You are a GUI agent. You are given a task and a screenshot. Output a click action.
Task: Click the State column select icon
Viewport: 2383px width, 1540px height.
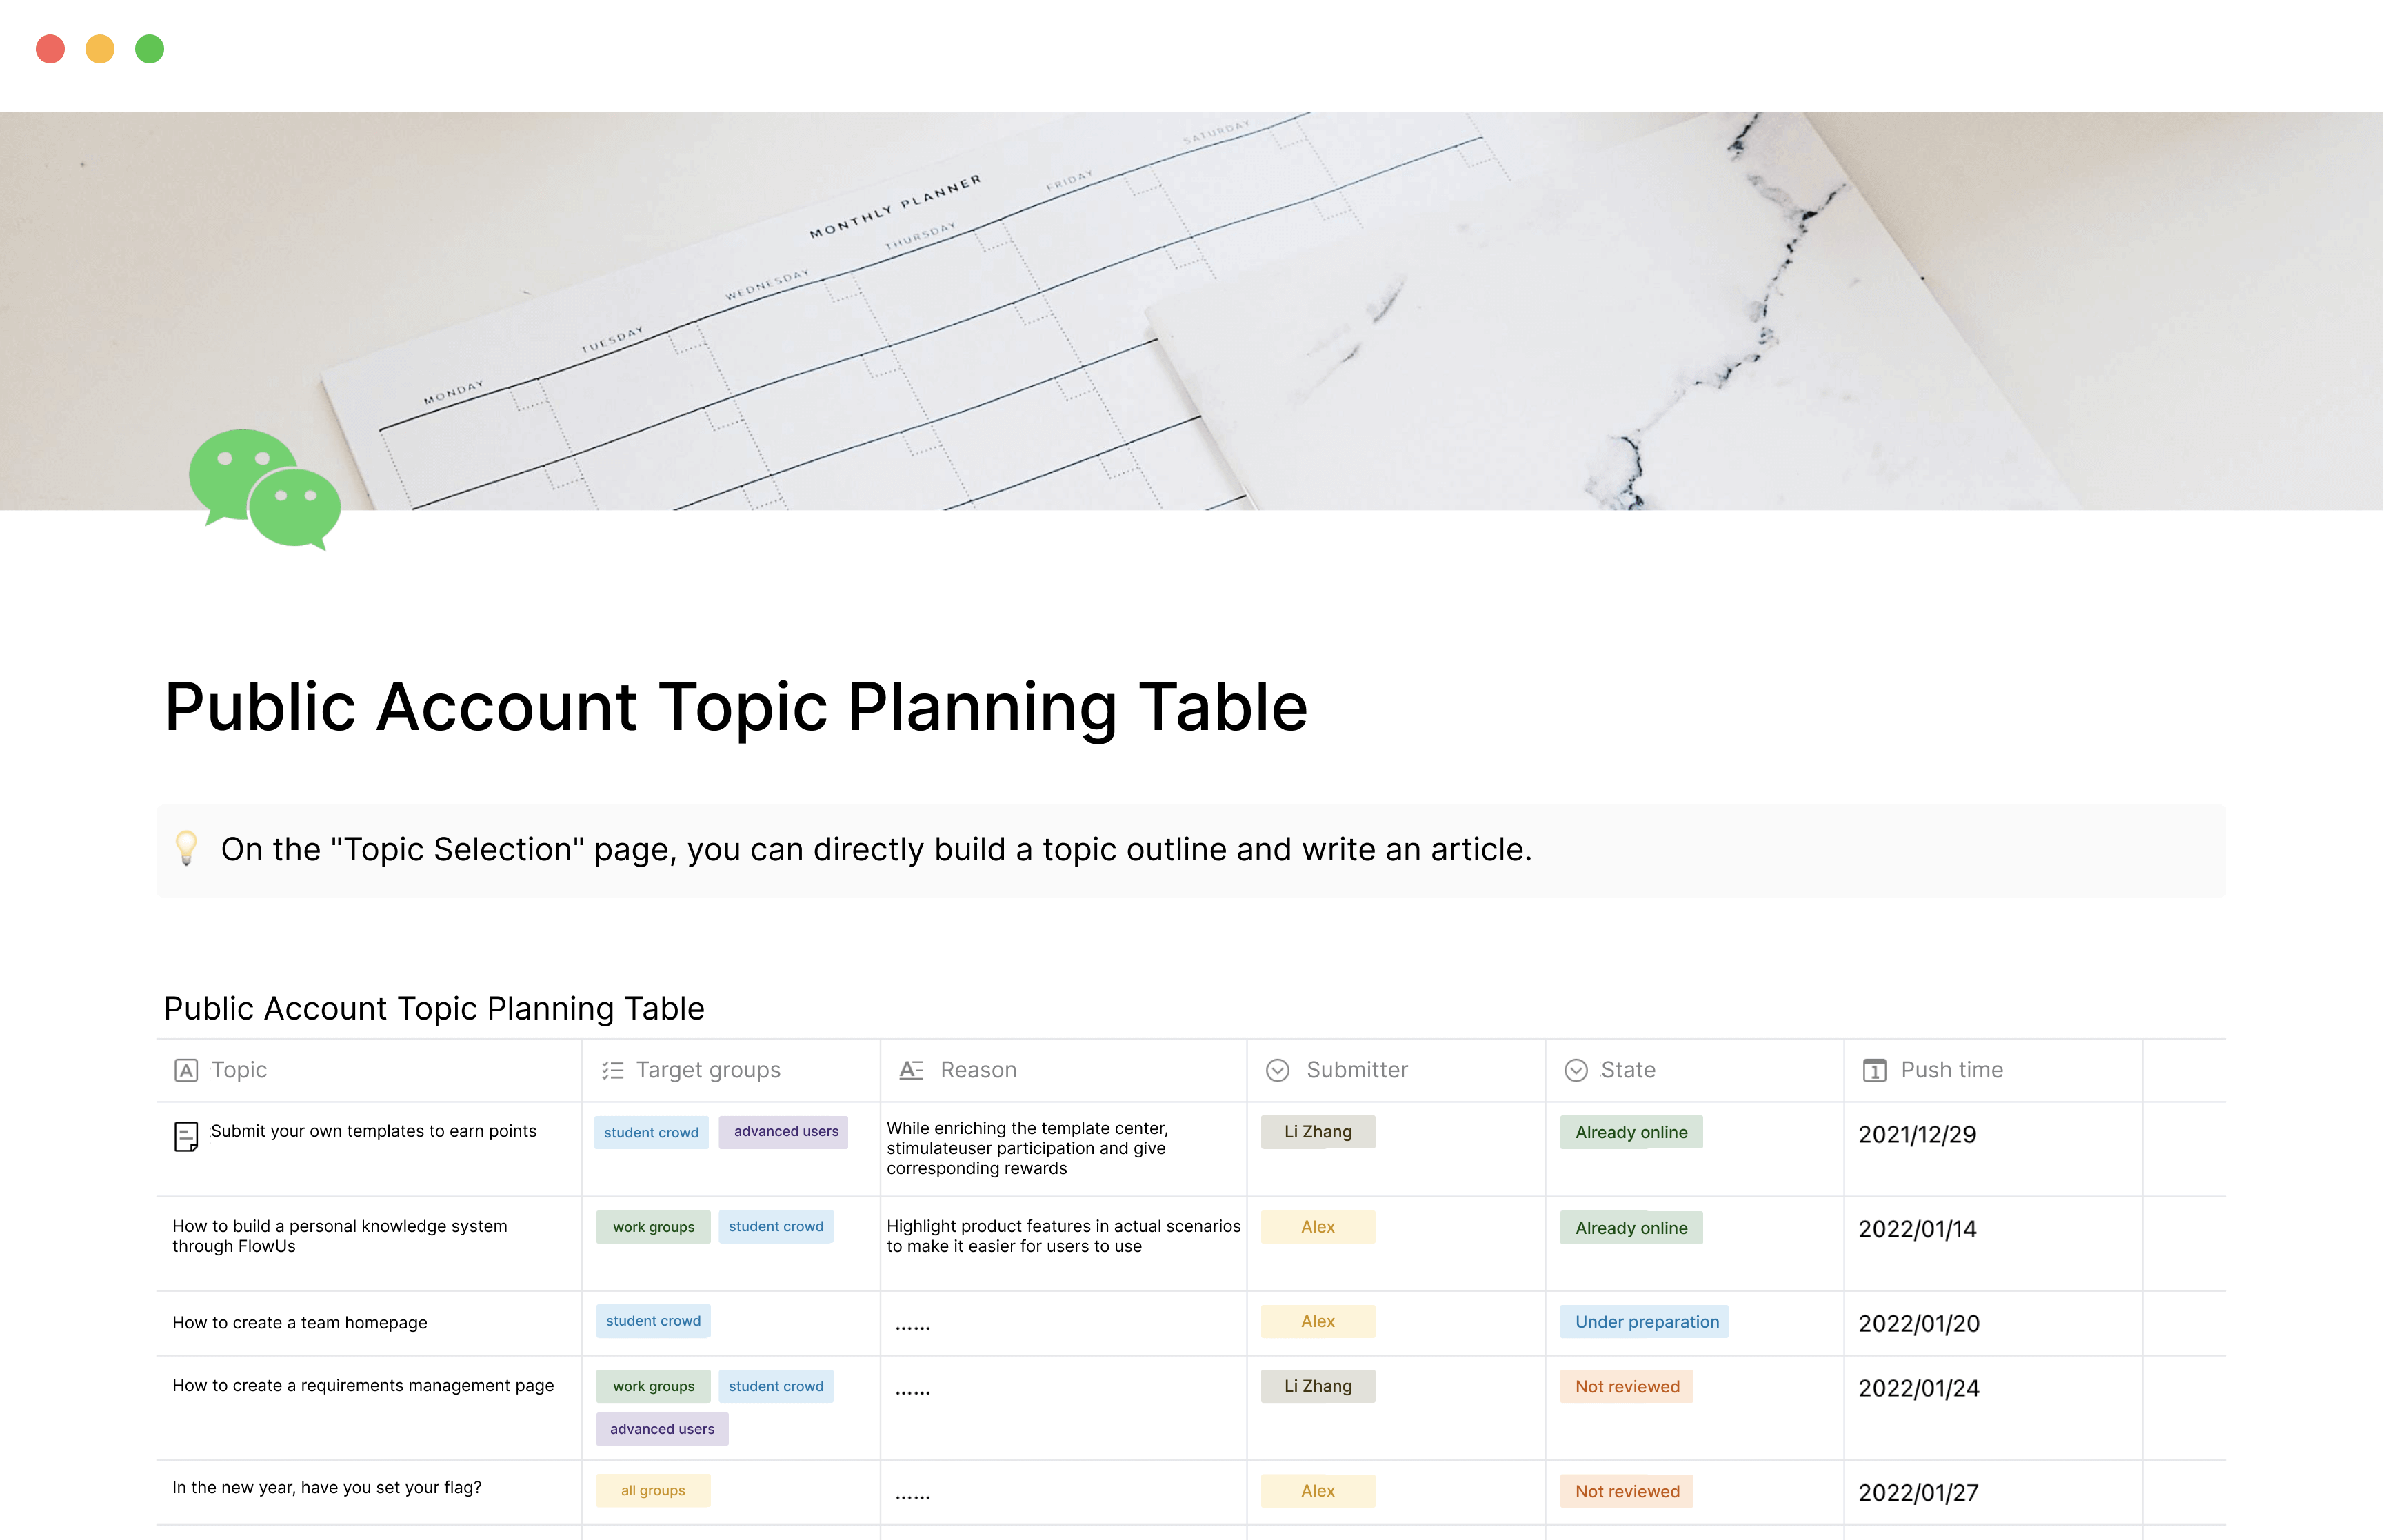point(1576,1070)
